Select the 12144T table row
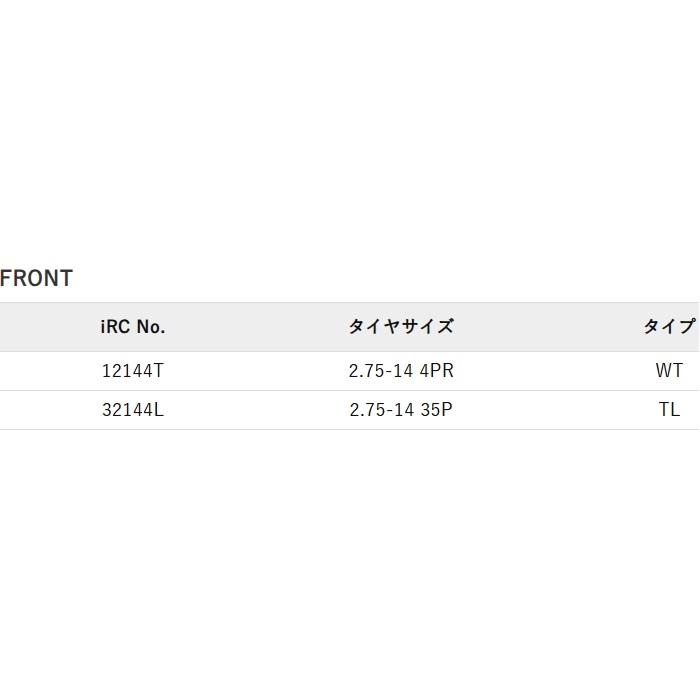700x700 pixels. point(350,371)
